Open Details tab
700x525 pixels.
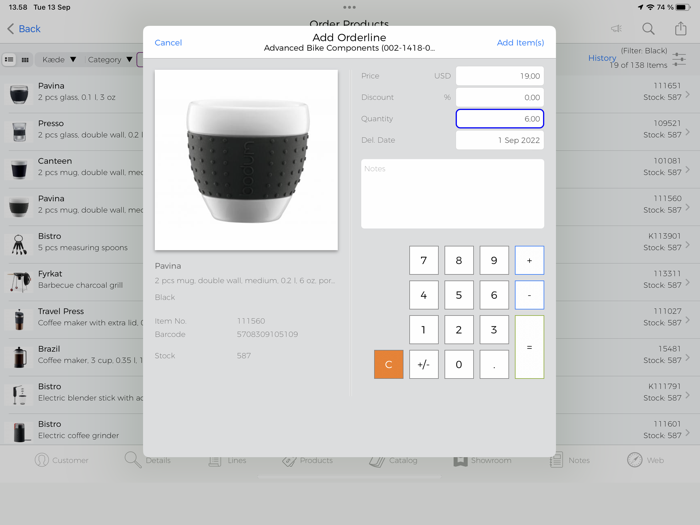click(147, 460)
